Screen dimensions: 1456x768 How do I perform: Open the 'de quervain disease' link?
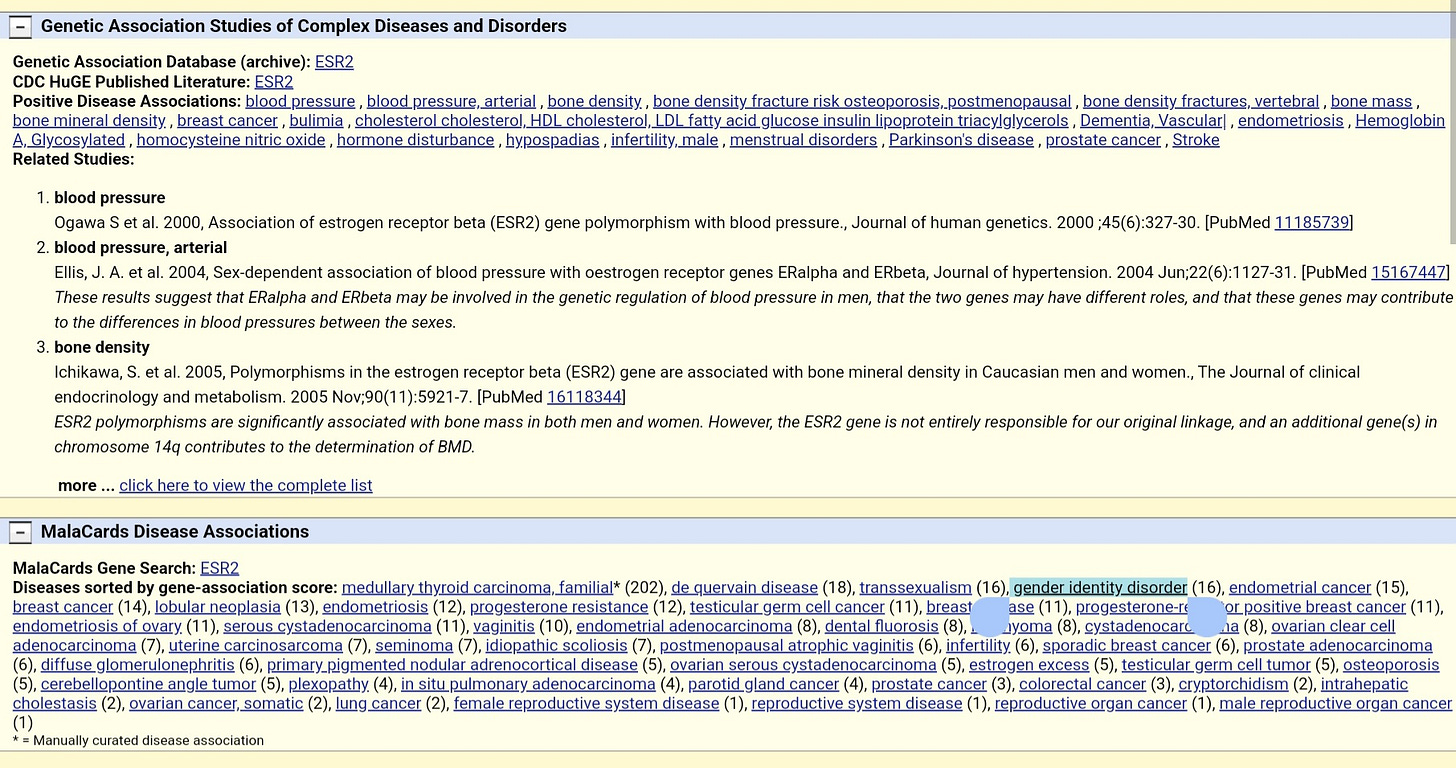[745, 588]
